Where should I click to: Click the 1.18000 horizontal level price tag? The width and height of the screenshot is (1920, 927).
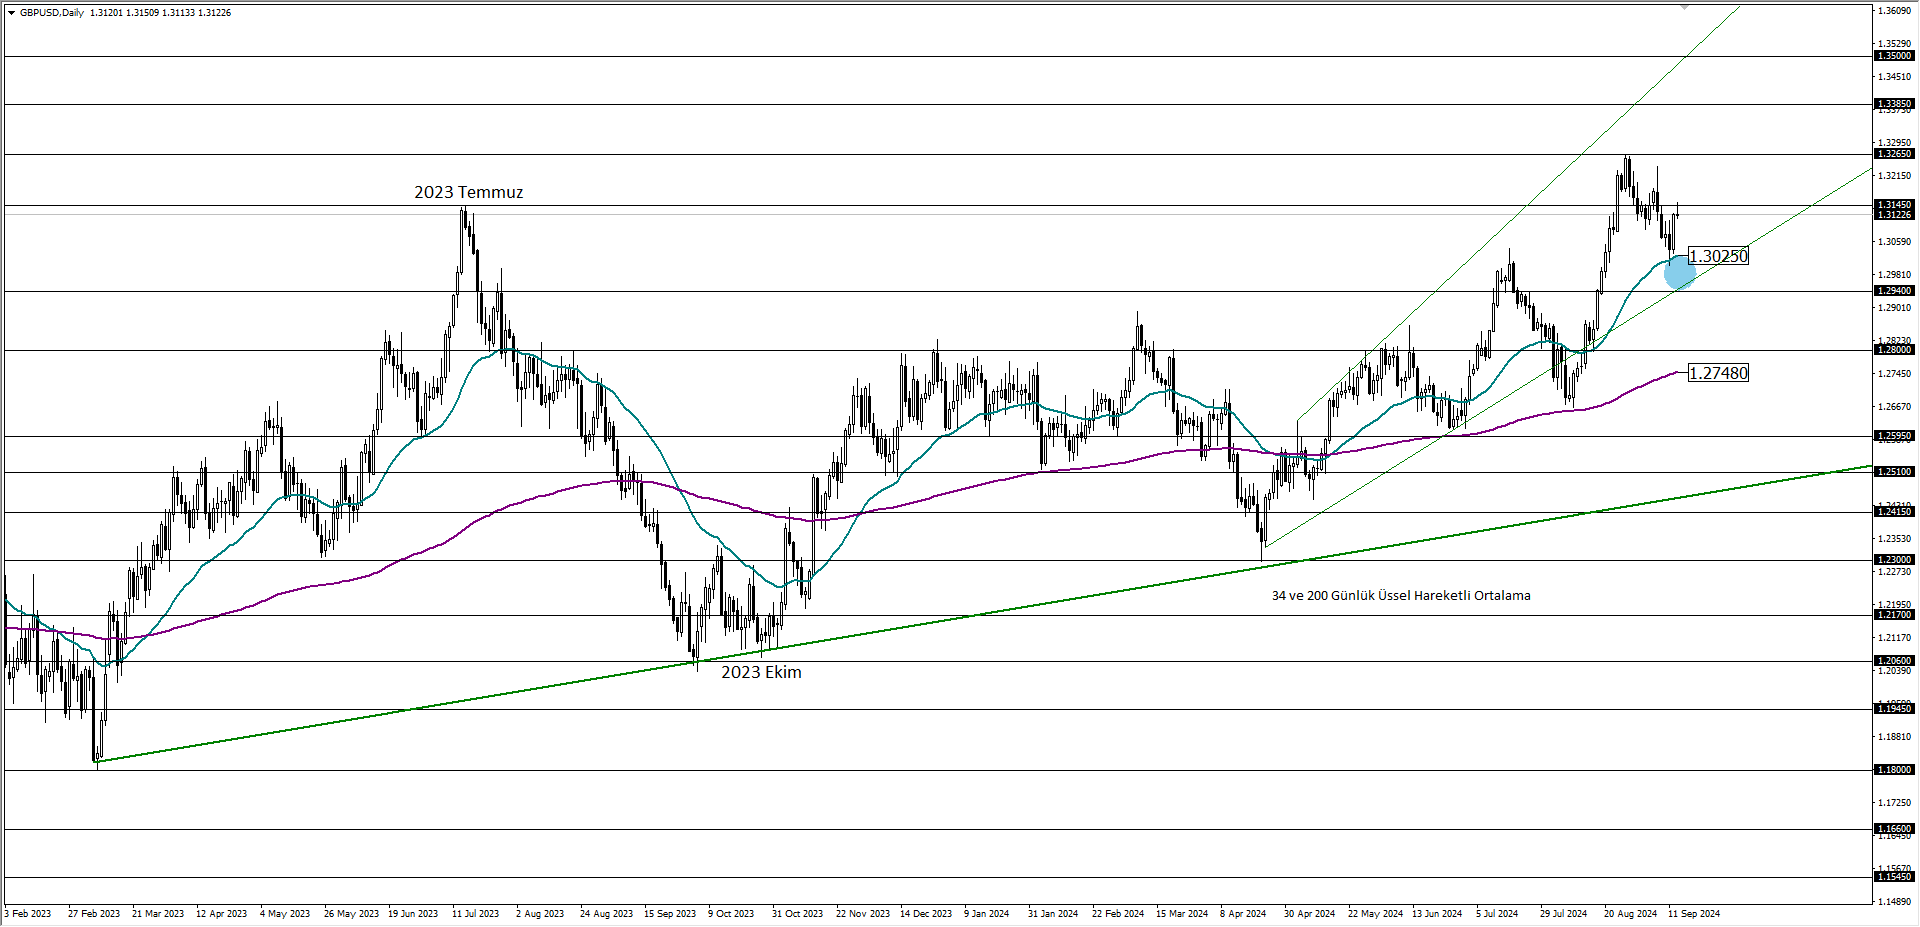click(x=1894, y=770)
